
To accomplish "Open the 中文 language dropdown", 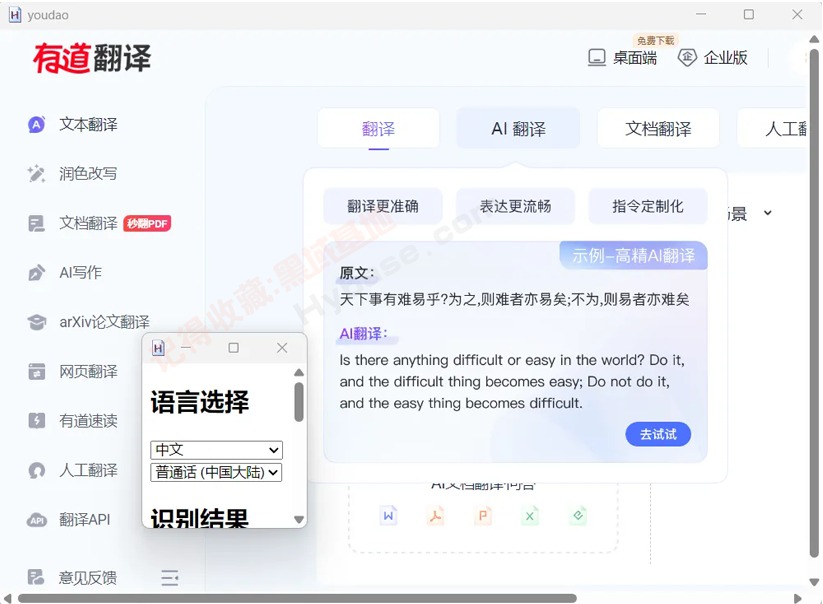I will 216,450.
